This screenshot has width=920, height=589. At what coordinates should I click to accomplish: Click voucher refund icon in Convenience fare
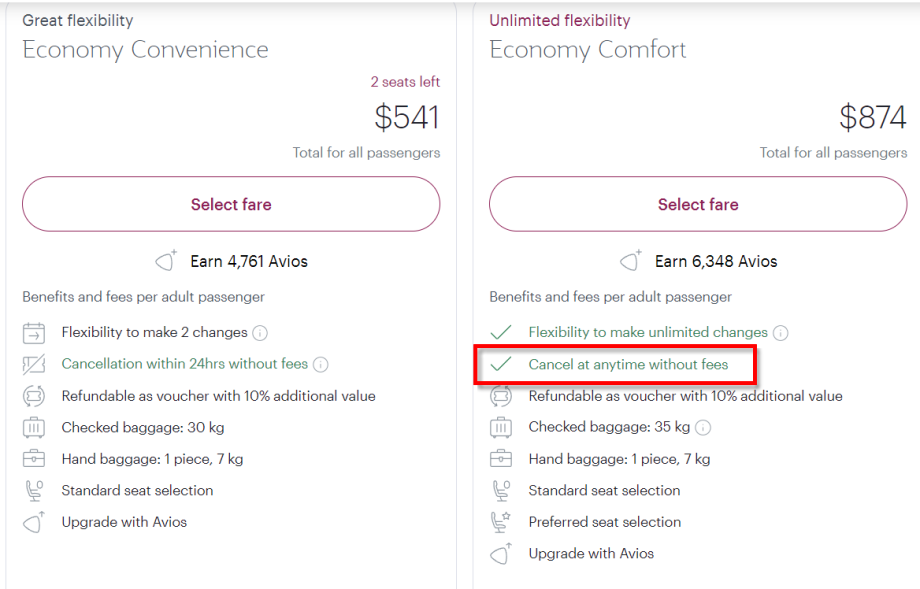click(x=34, y=396)
